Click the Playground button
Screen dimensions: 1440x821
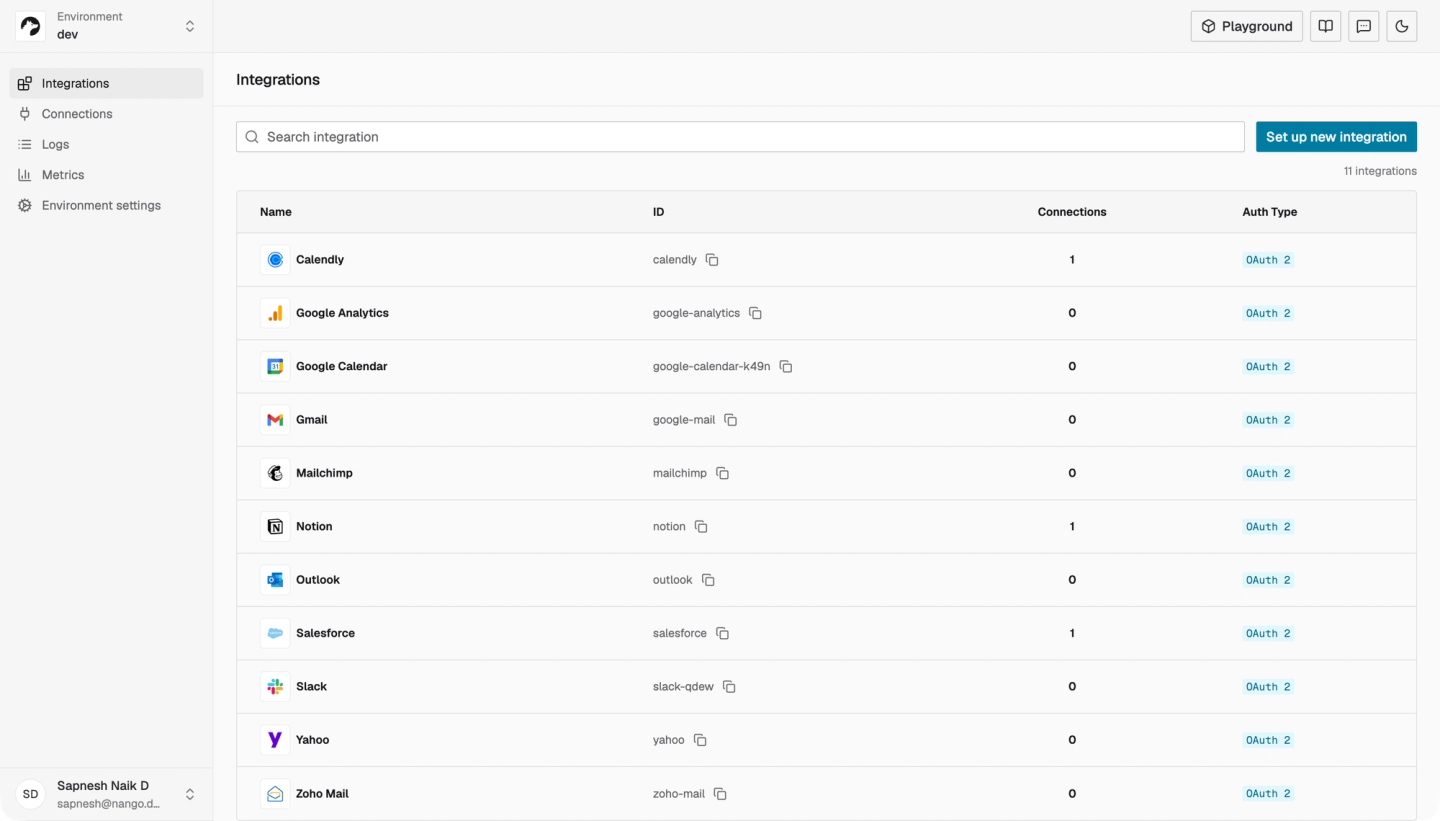pos(1247,26)
